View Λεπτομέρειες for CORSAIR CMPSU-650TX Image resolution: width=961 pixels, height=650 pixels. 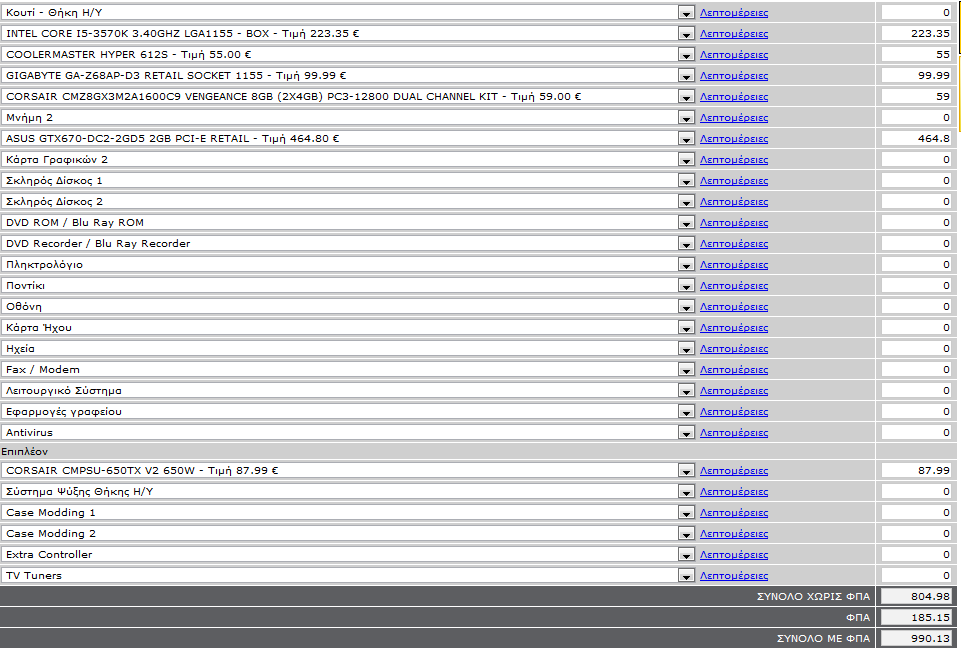pyautogui.click(x=734, y=470)
